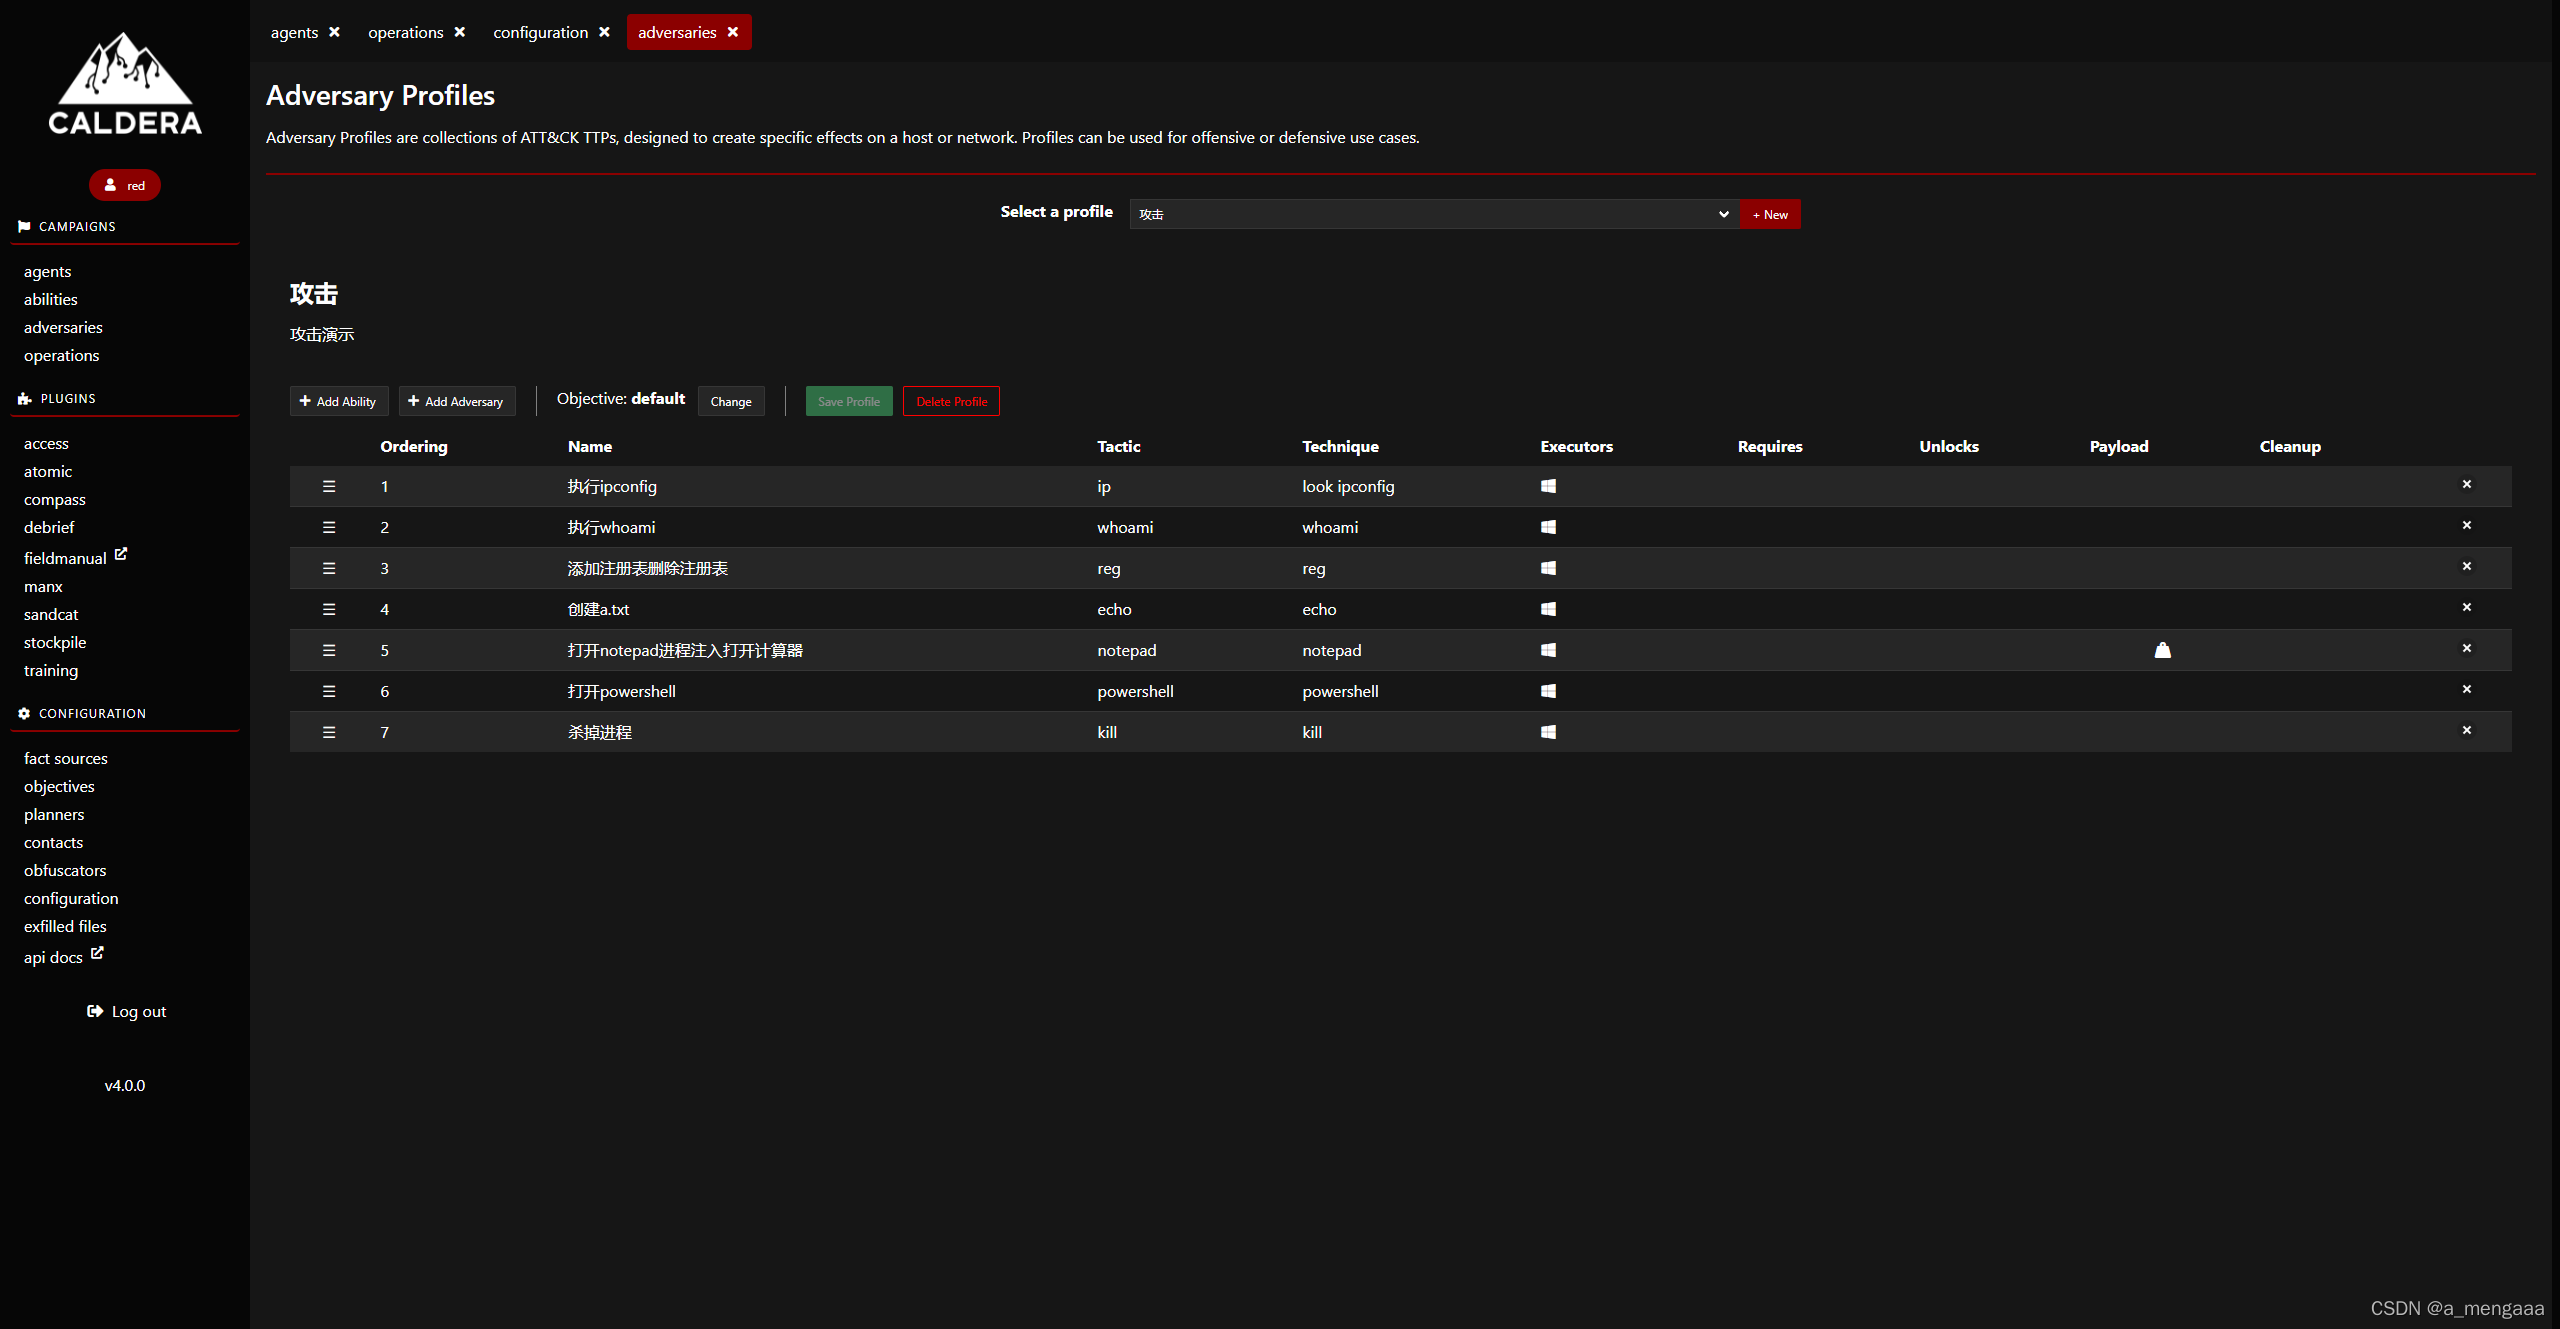
Task: Click the payload icon in notepad row
Action: coord(2162,650)
